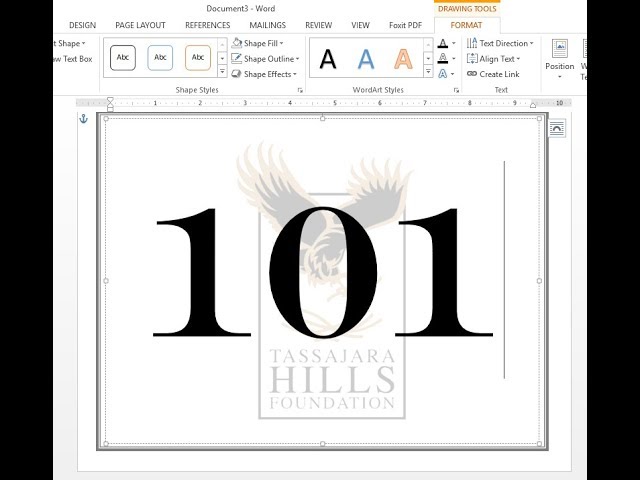Click the Text Fill icon
This screenshot has width=640, height=480.
tap(443, 43)
